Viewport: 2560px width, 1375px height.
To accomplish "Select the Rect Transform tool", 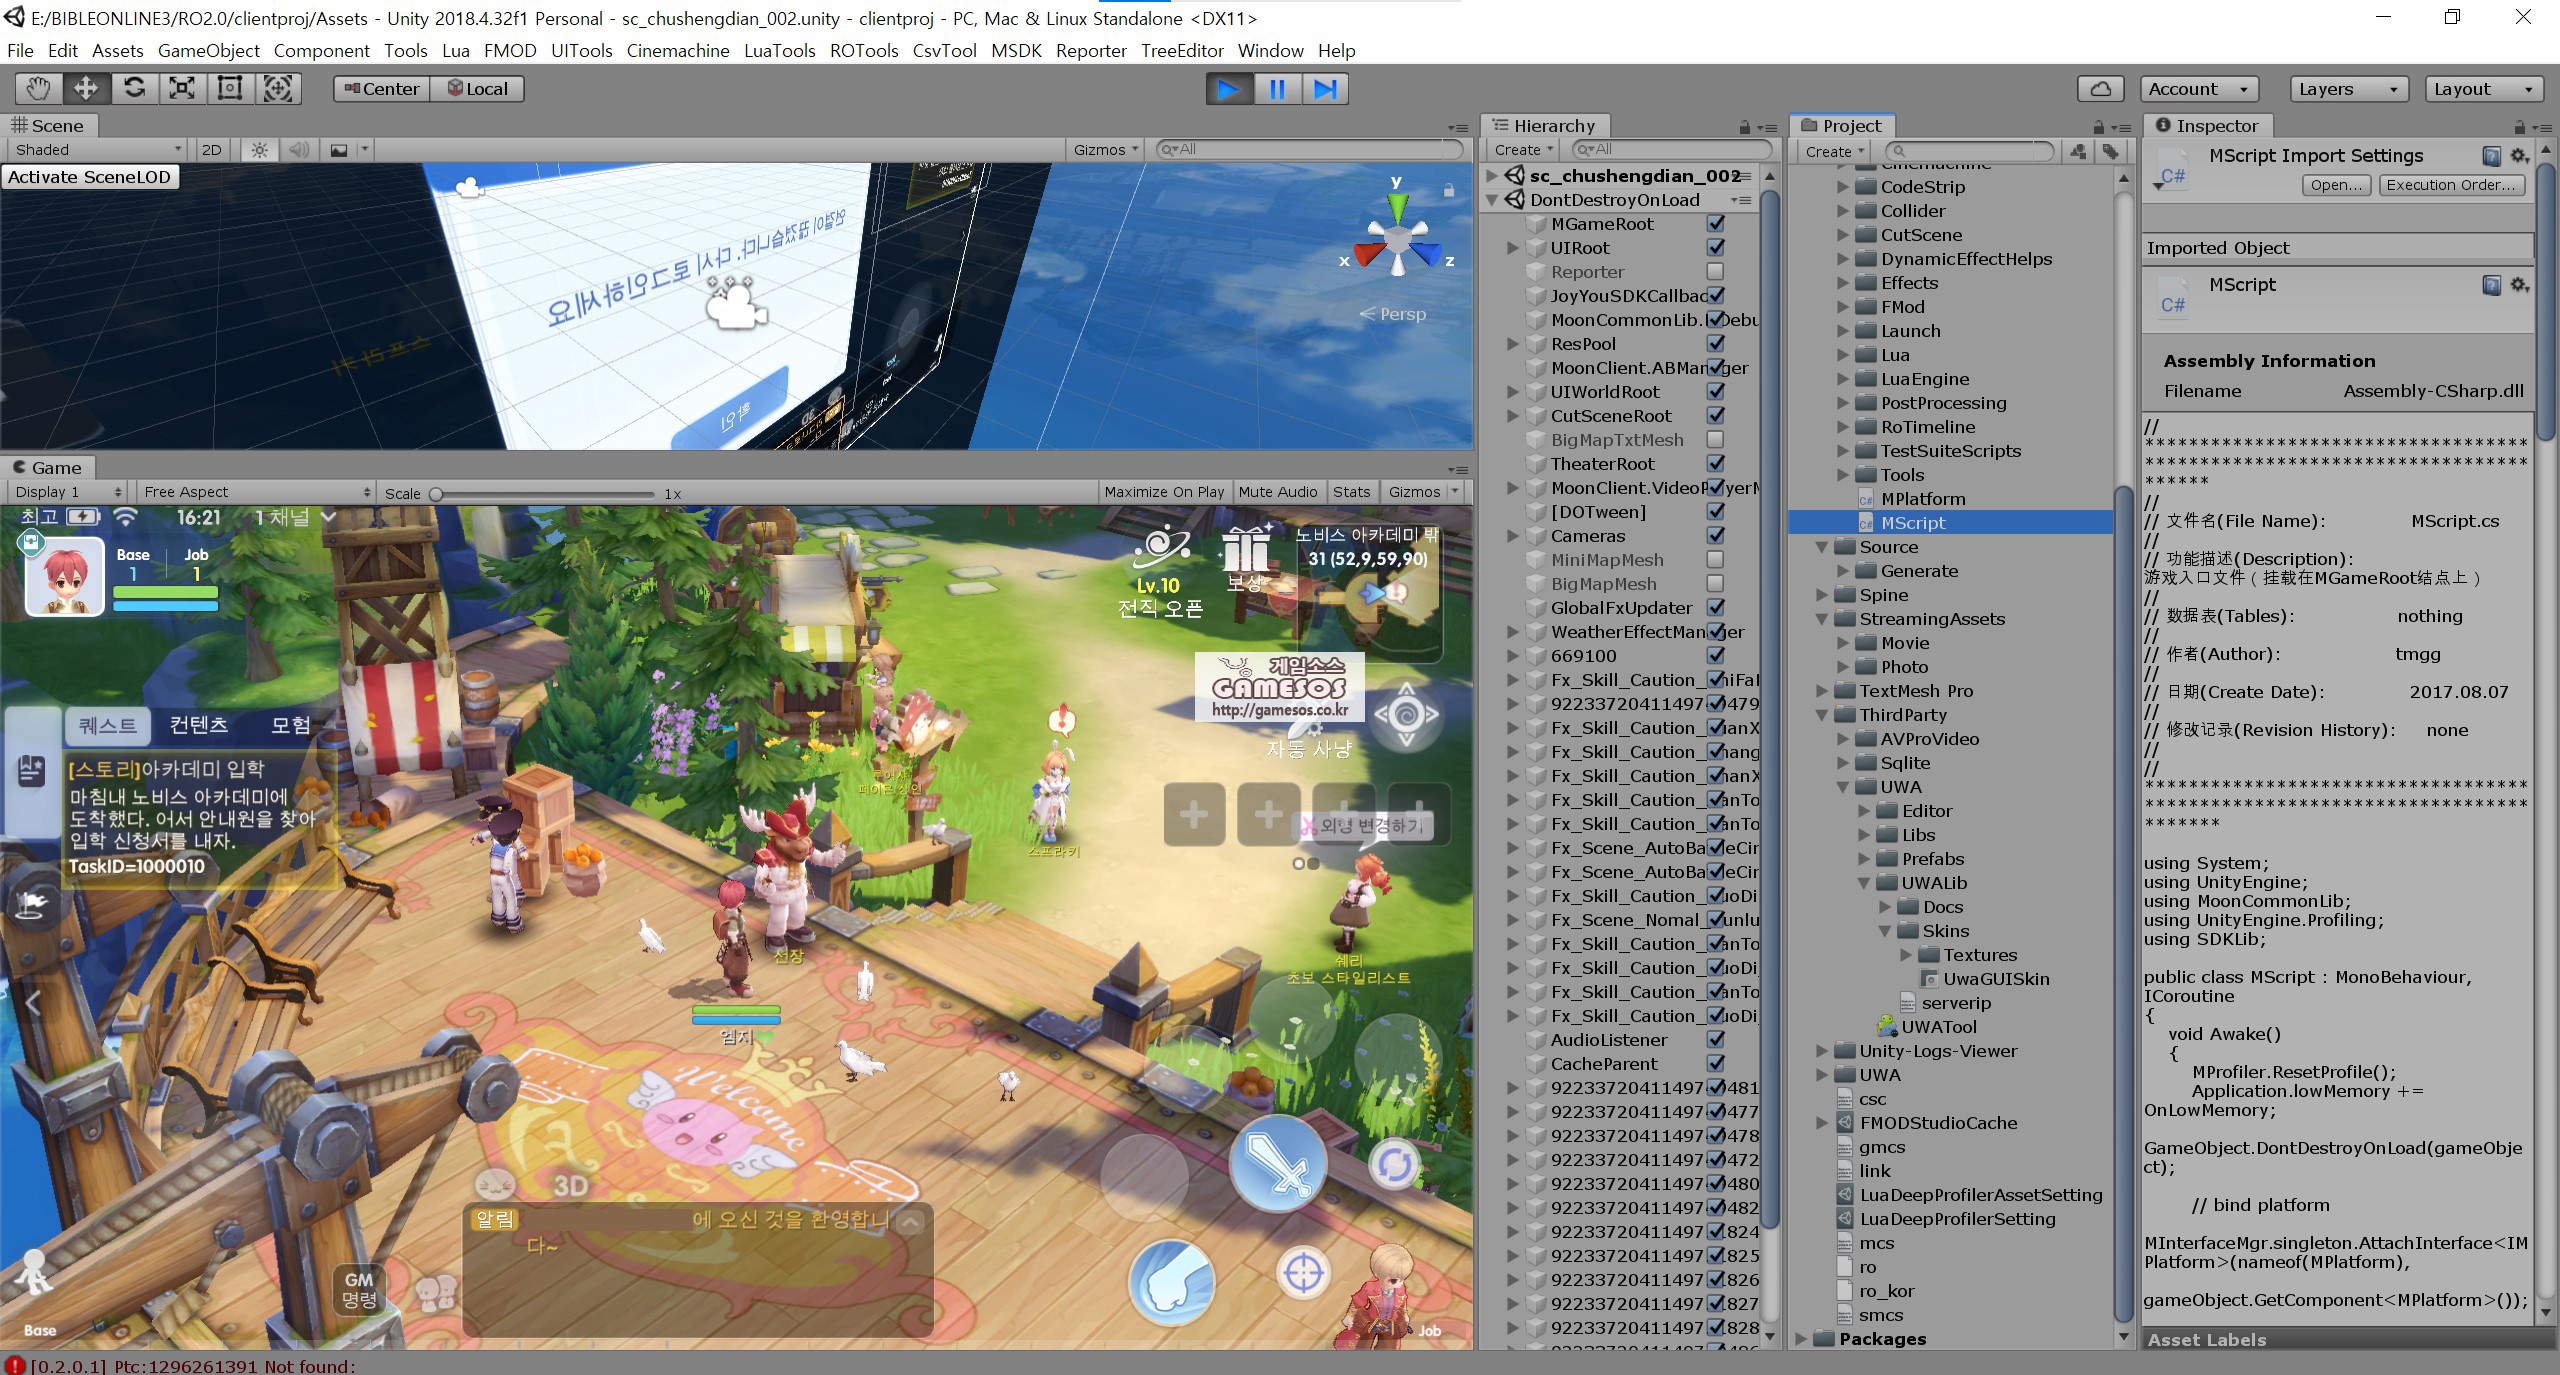I will pyautogui.click(x=230, y=89).
